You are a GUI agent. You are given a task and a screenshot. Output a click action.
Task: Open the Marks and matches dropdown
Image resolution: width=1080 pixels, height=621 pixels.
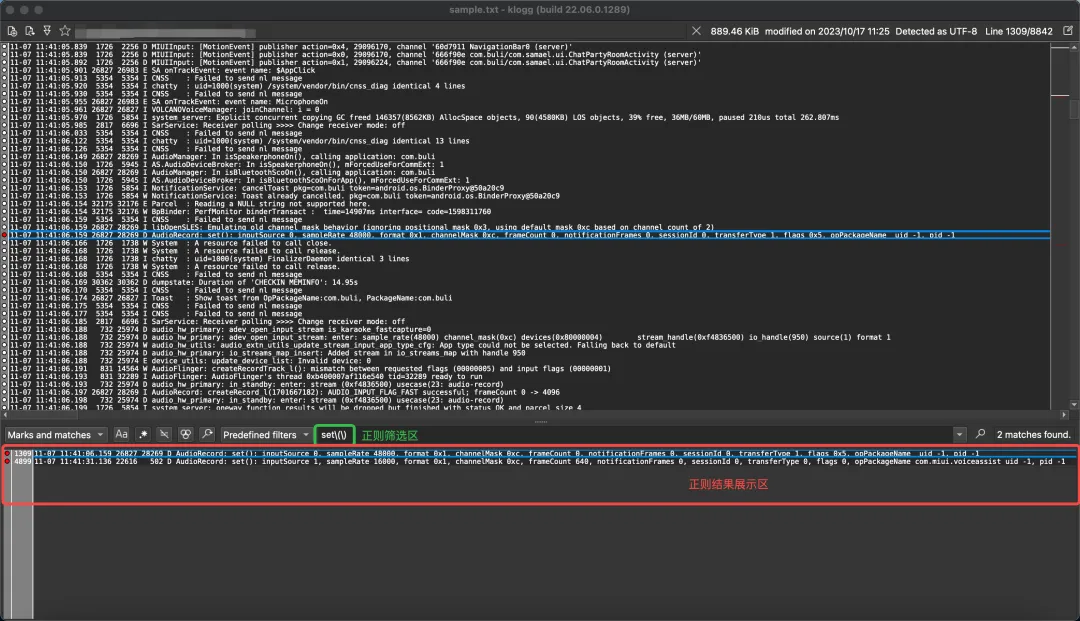pyautogui.click(x=55, y=434)
